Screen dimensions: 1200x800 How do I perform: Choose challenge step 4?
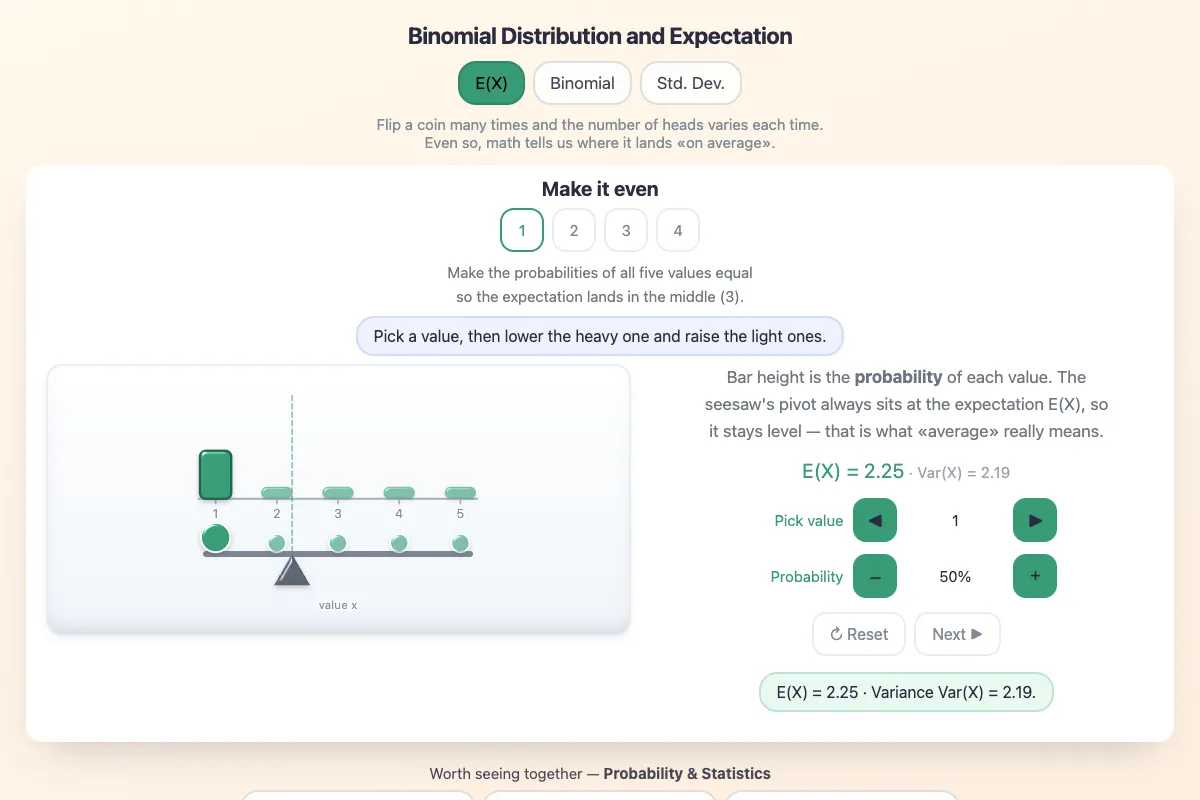point(678,230)
